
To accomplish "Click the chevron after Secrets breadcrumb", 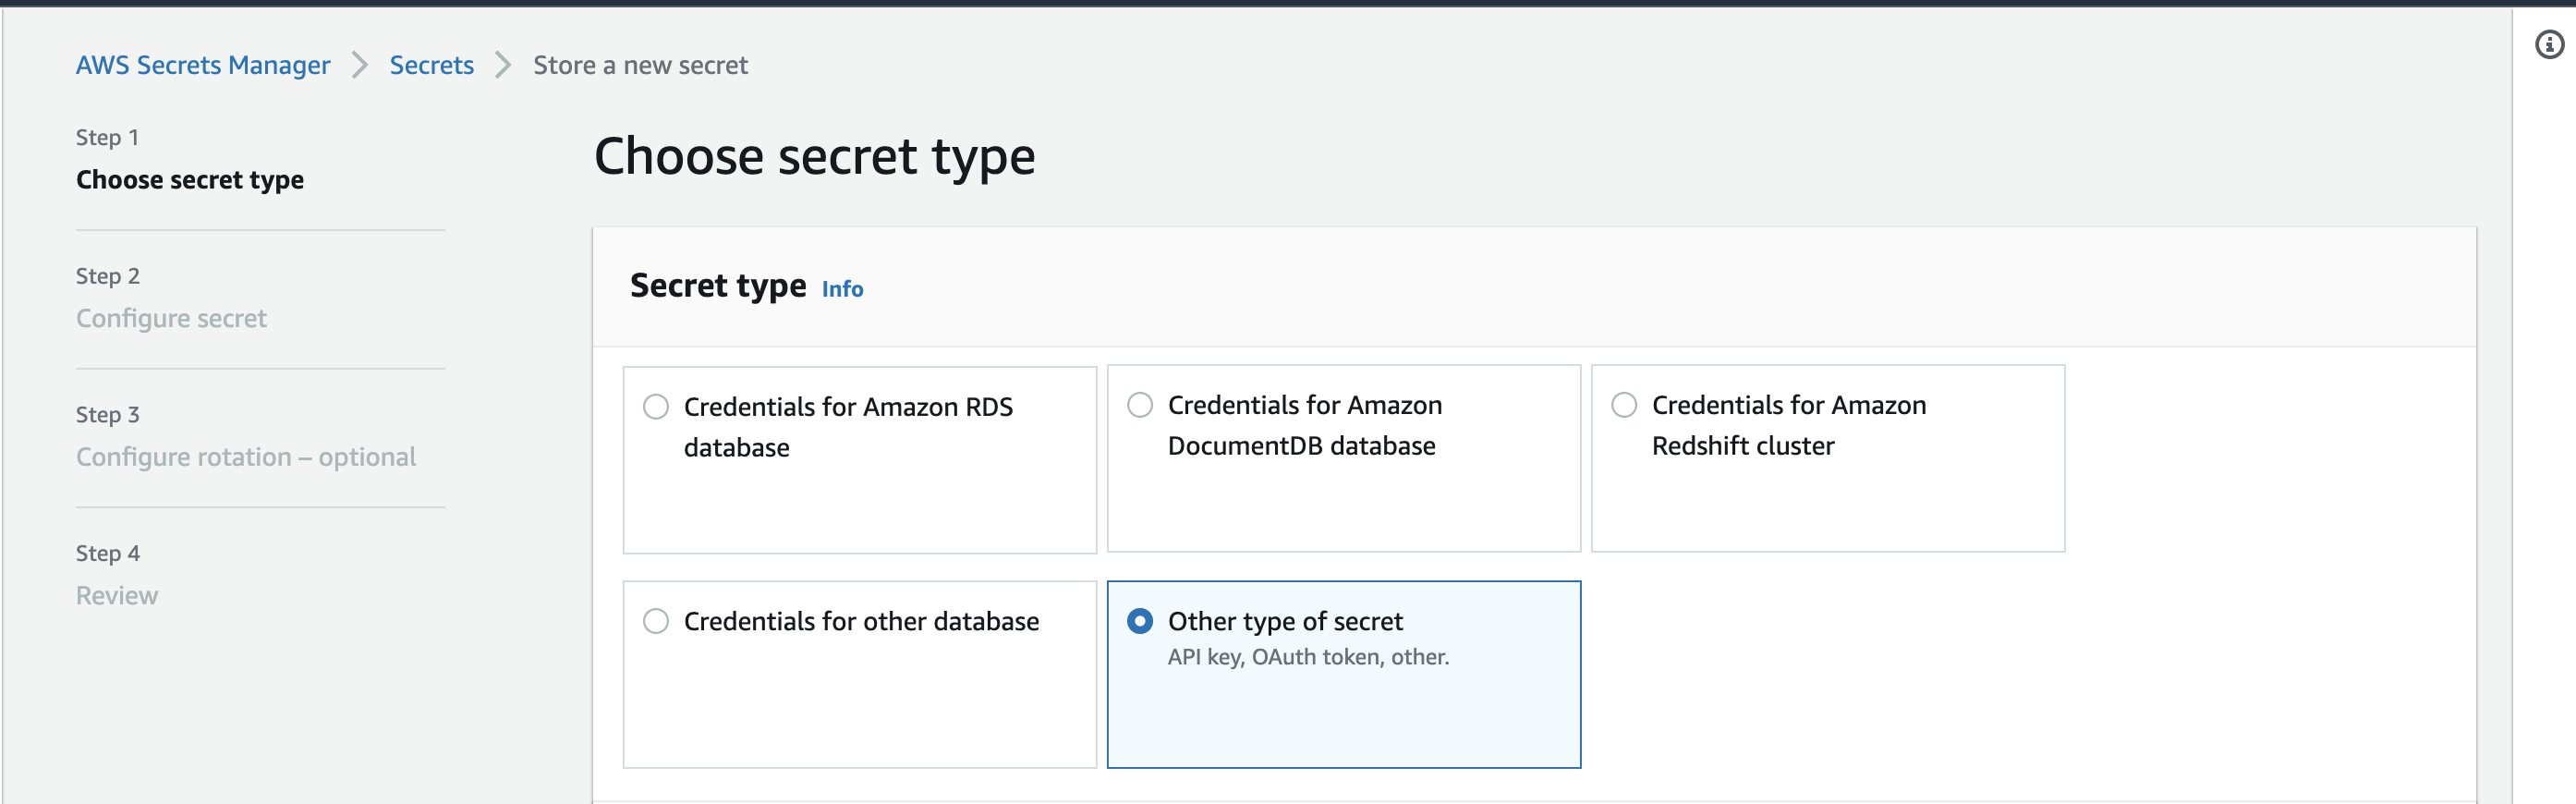I will [503, 66].
